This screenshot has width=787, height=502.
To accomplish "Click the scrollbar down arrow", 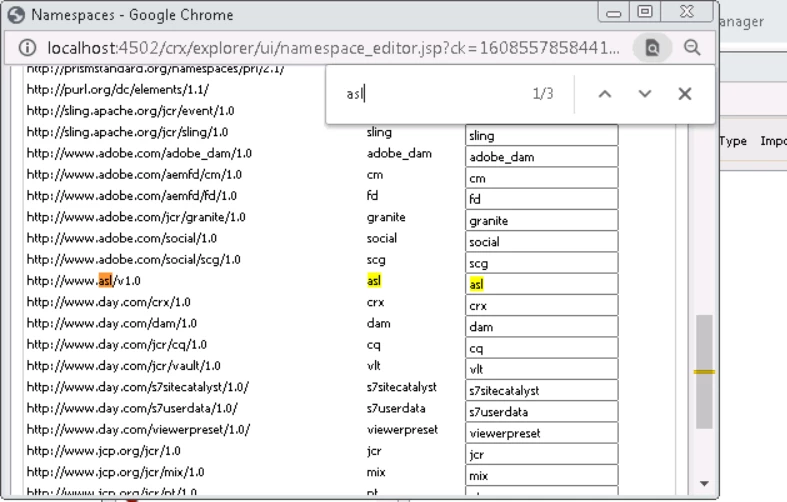I will [x=704, y=483].
